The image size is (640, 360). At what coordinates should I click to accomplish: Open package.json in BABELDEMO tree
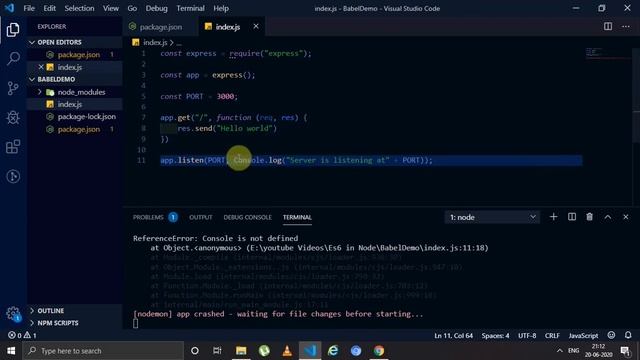click(x=75, y=129)
